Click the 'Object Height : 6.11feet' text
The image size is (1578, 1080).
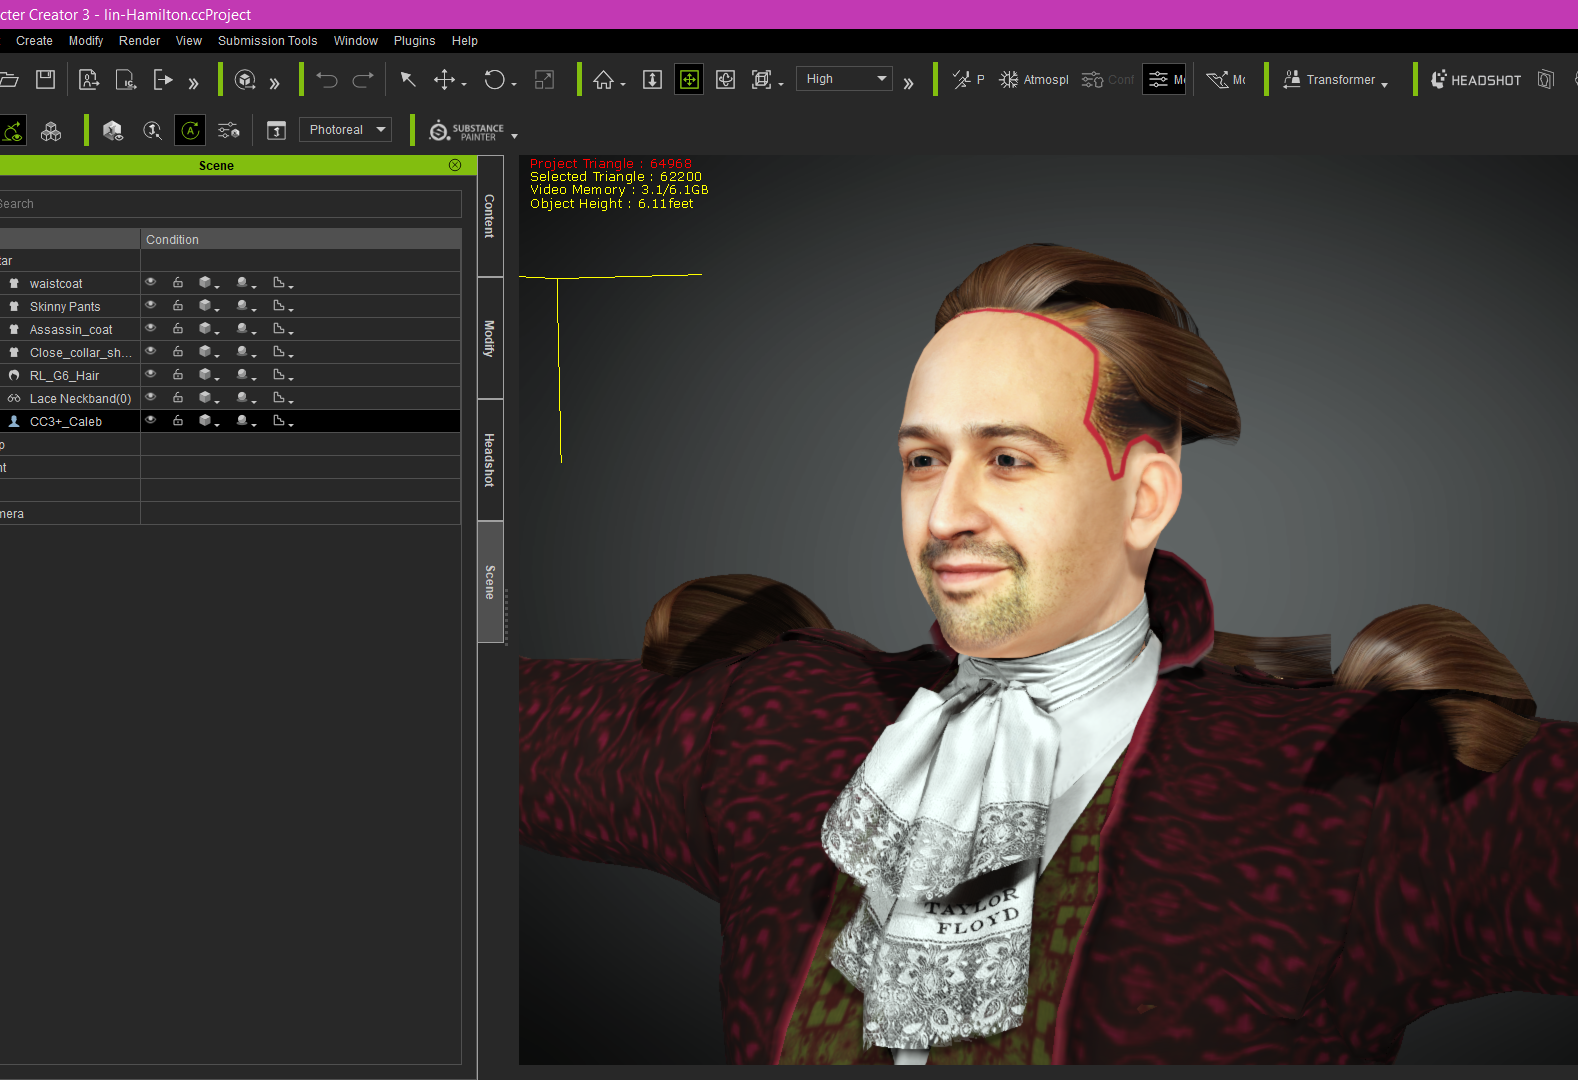point(612,204)
